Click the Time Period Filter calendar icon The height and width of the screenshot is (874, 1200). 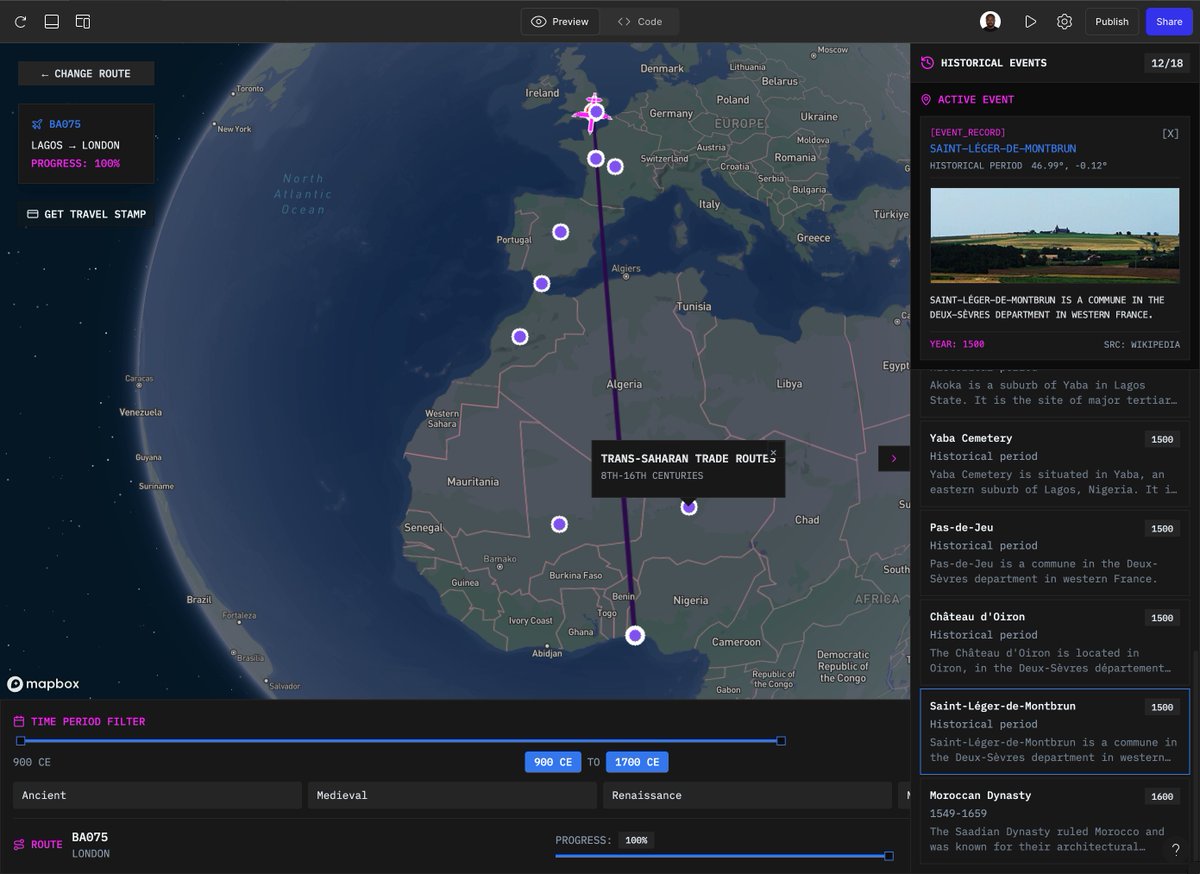coord(19,721)
